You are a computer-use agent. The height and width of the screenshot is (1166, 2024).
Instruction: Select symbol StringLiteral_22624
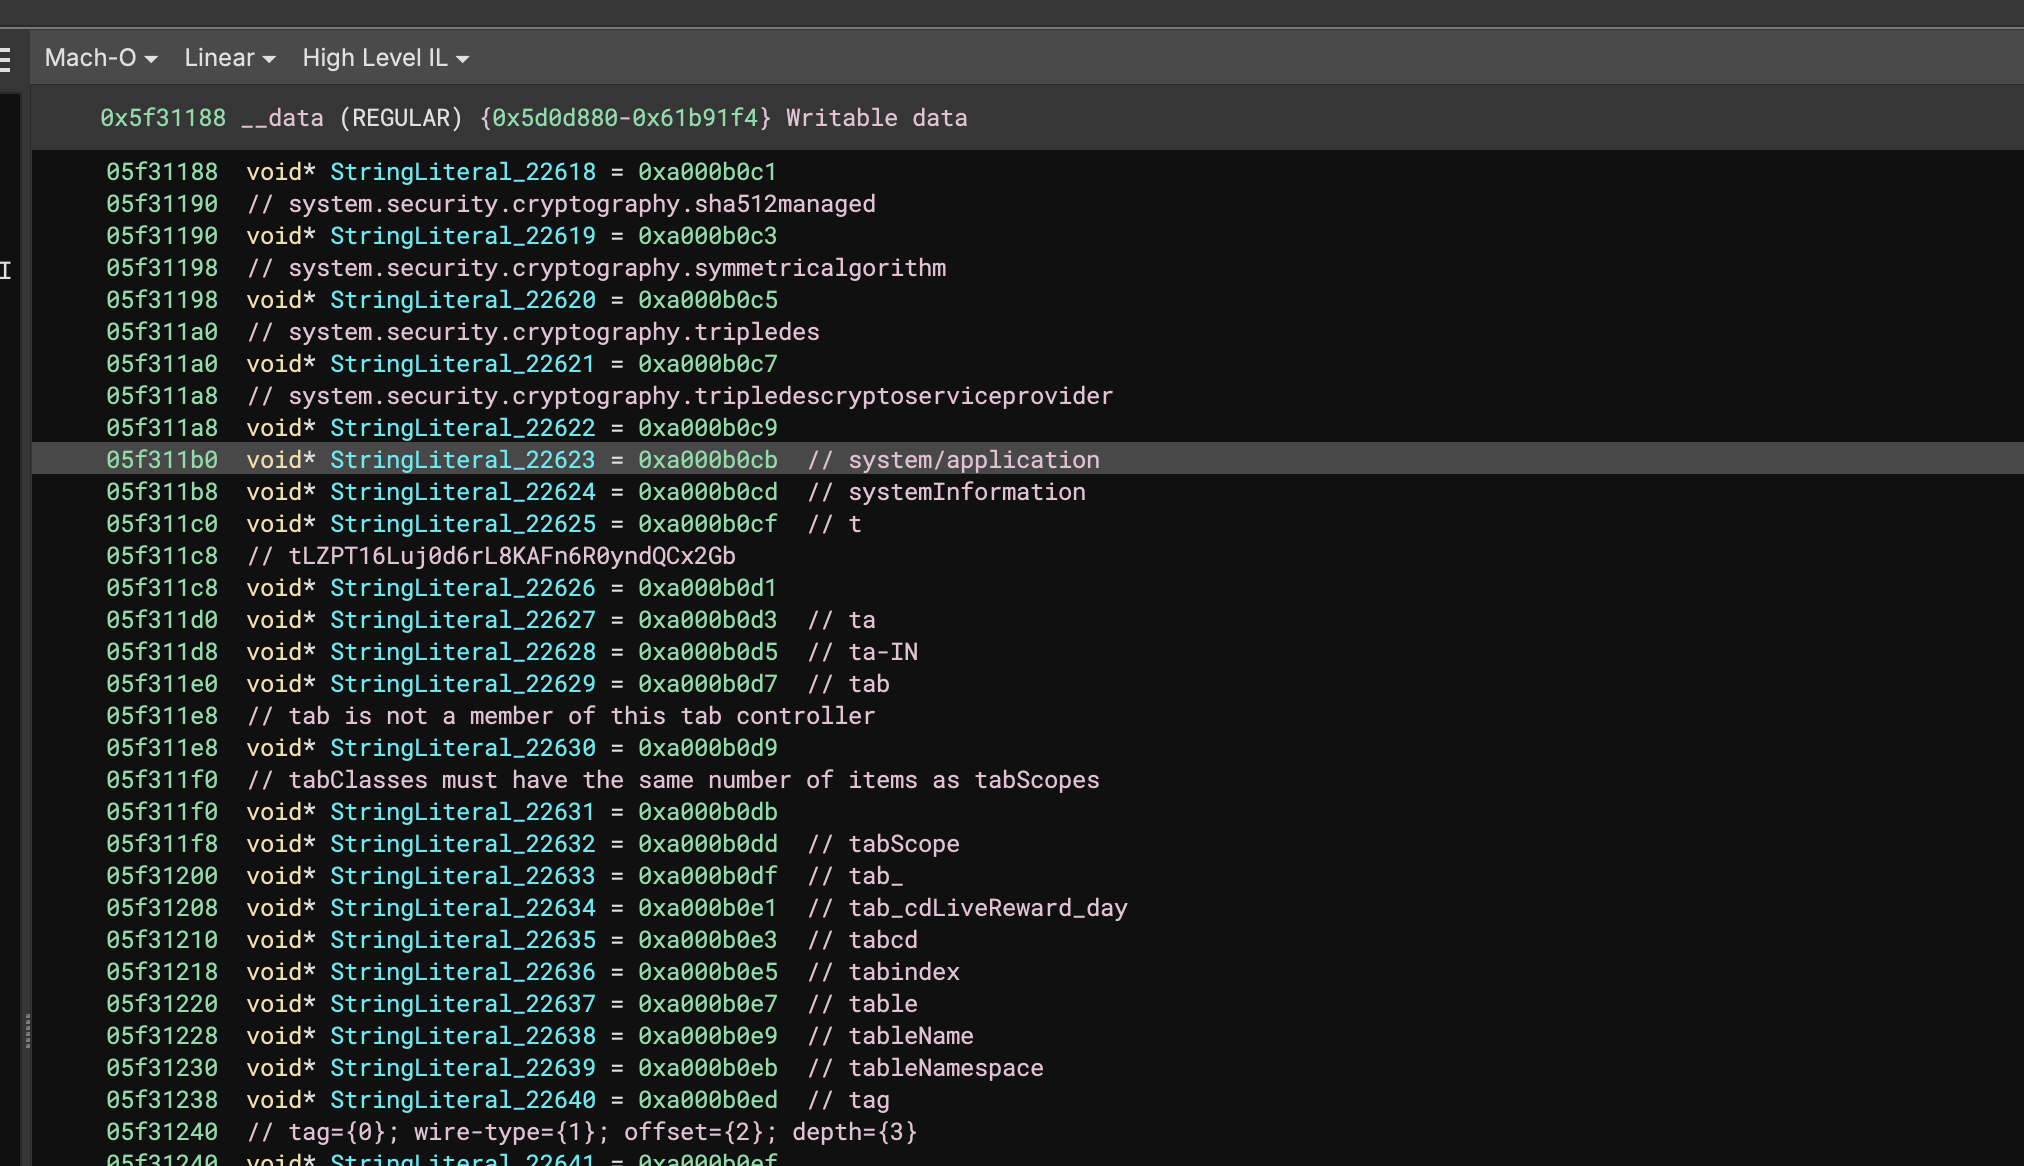pyautogui.click(x=463, y=492)
